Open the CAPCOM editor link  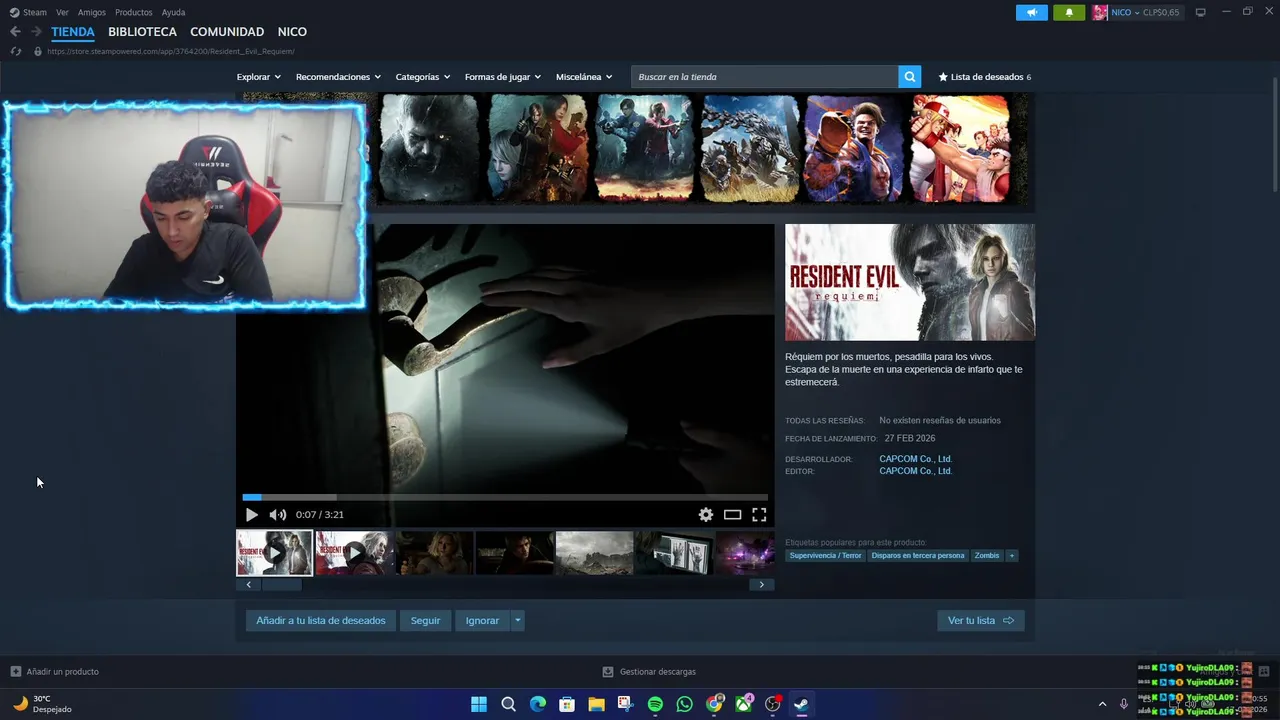pyautogui.click(x=915, y=471)
